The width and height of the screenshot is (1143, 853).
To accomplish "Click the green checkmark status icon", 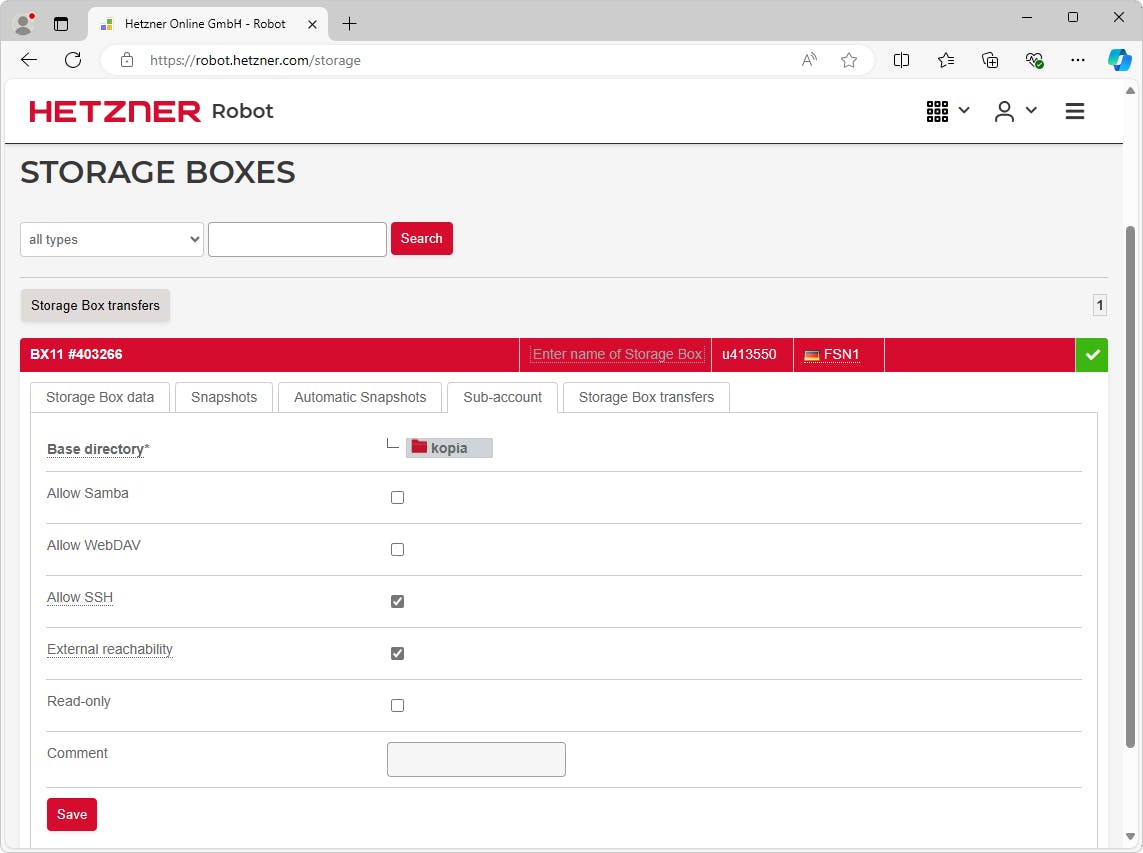I will point(1091,355).
